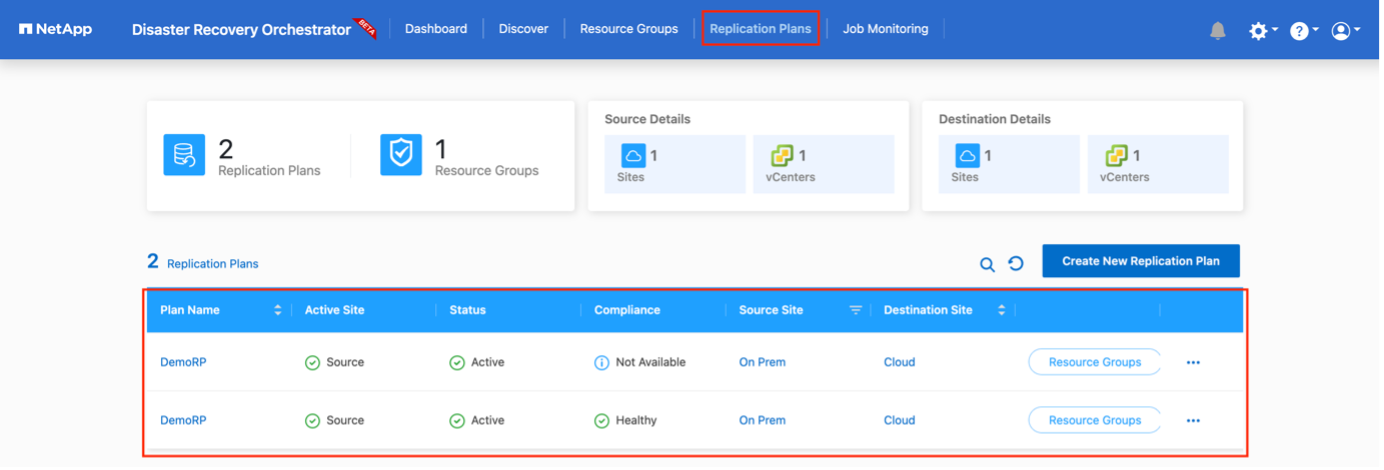Click Create New Replication Plan button

pyautogui.click(x=1140, y=261)
